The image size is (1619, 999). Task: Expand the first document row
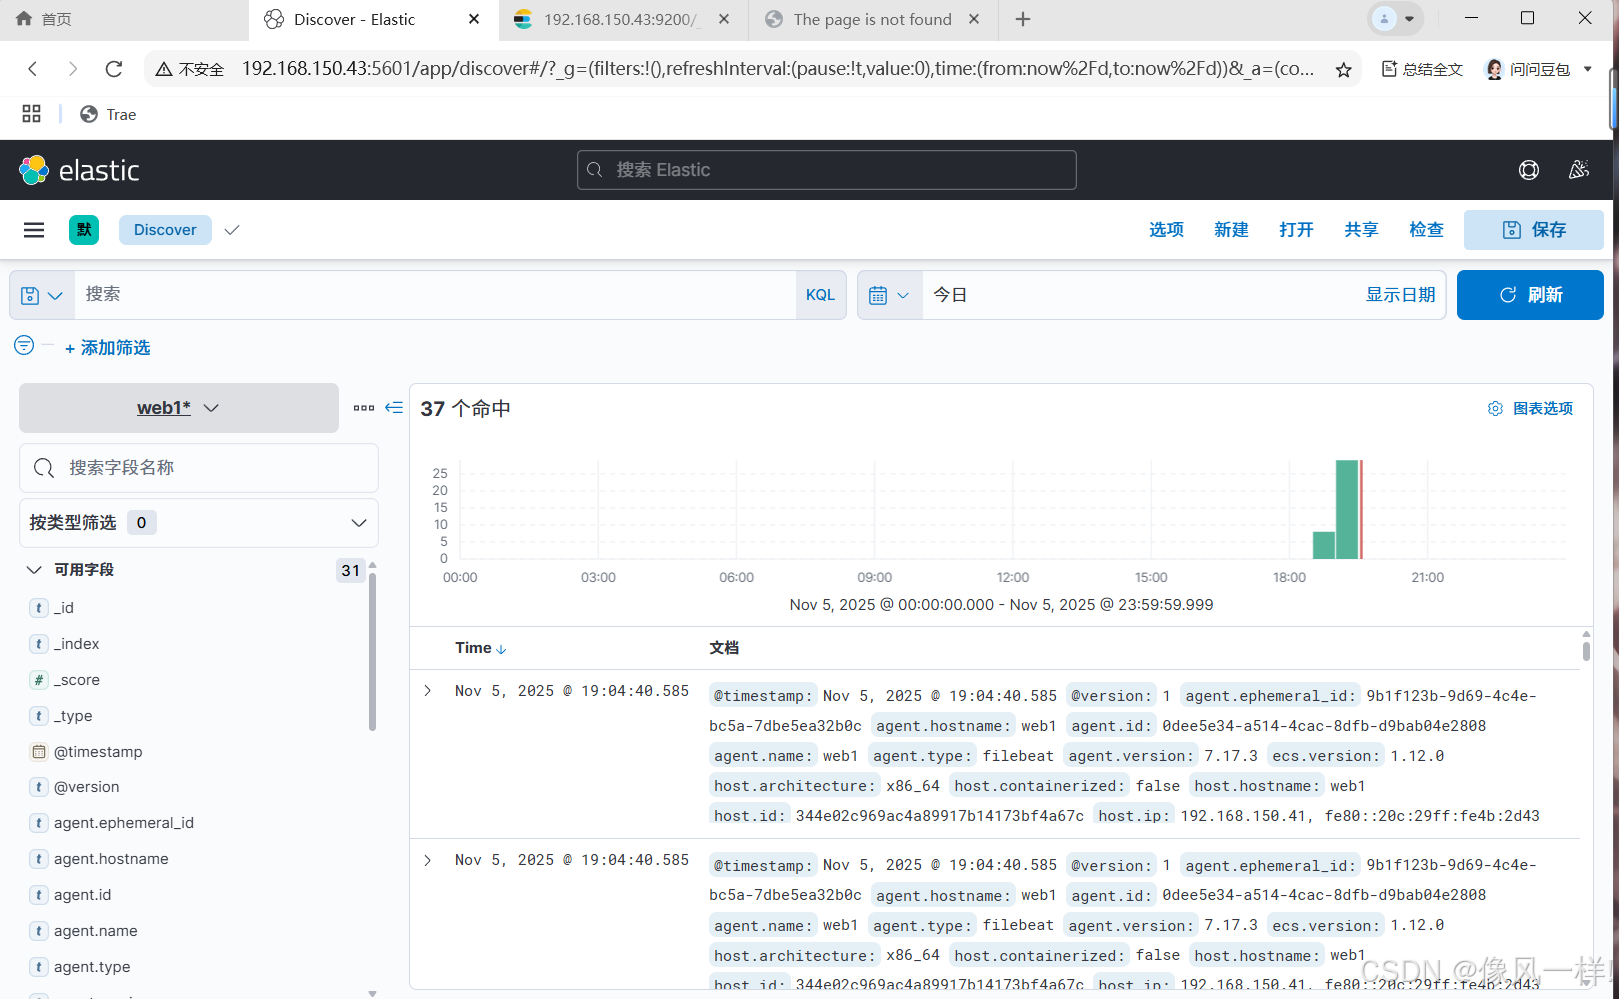[x=428, y=691]
